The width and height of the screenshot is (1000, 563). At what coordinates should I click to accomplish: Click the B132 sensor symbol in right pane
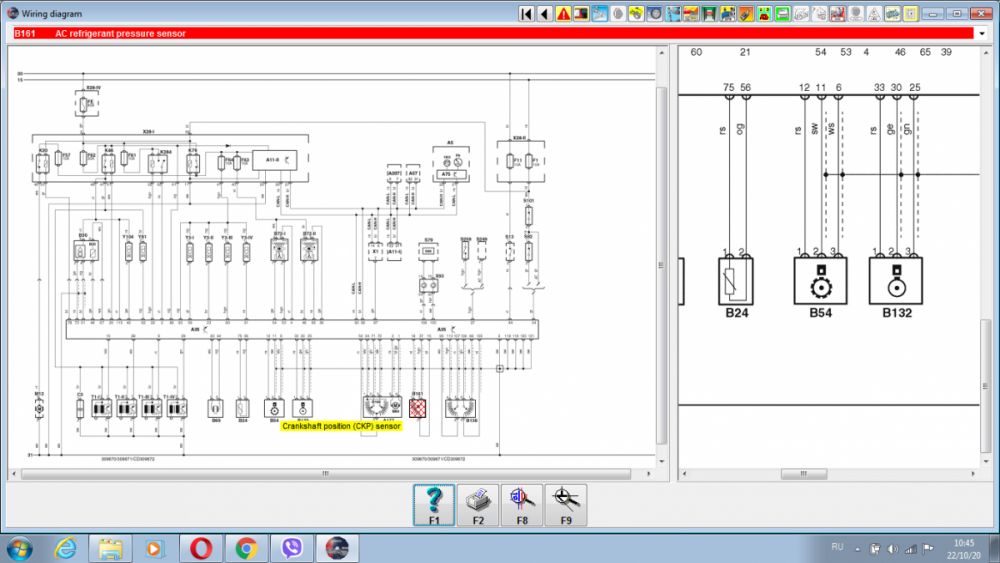897,280
